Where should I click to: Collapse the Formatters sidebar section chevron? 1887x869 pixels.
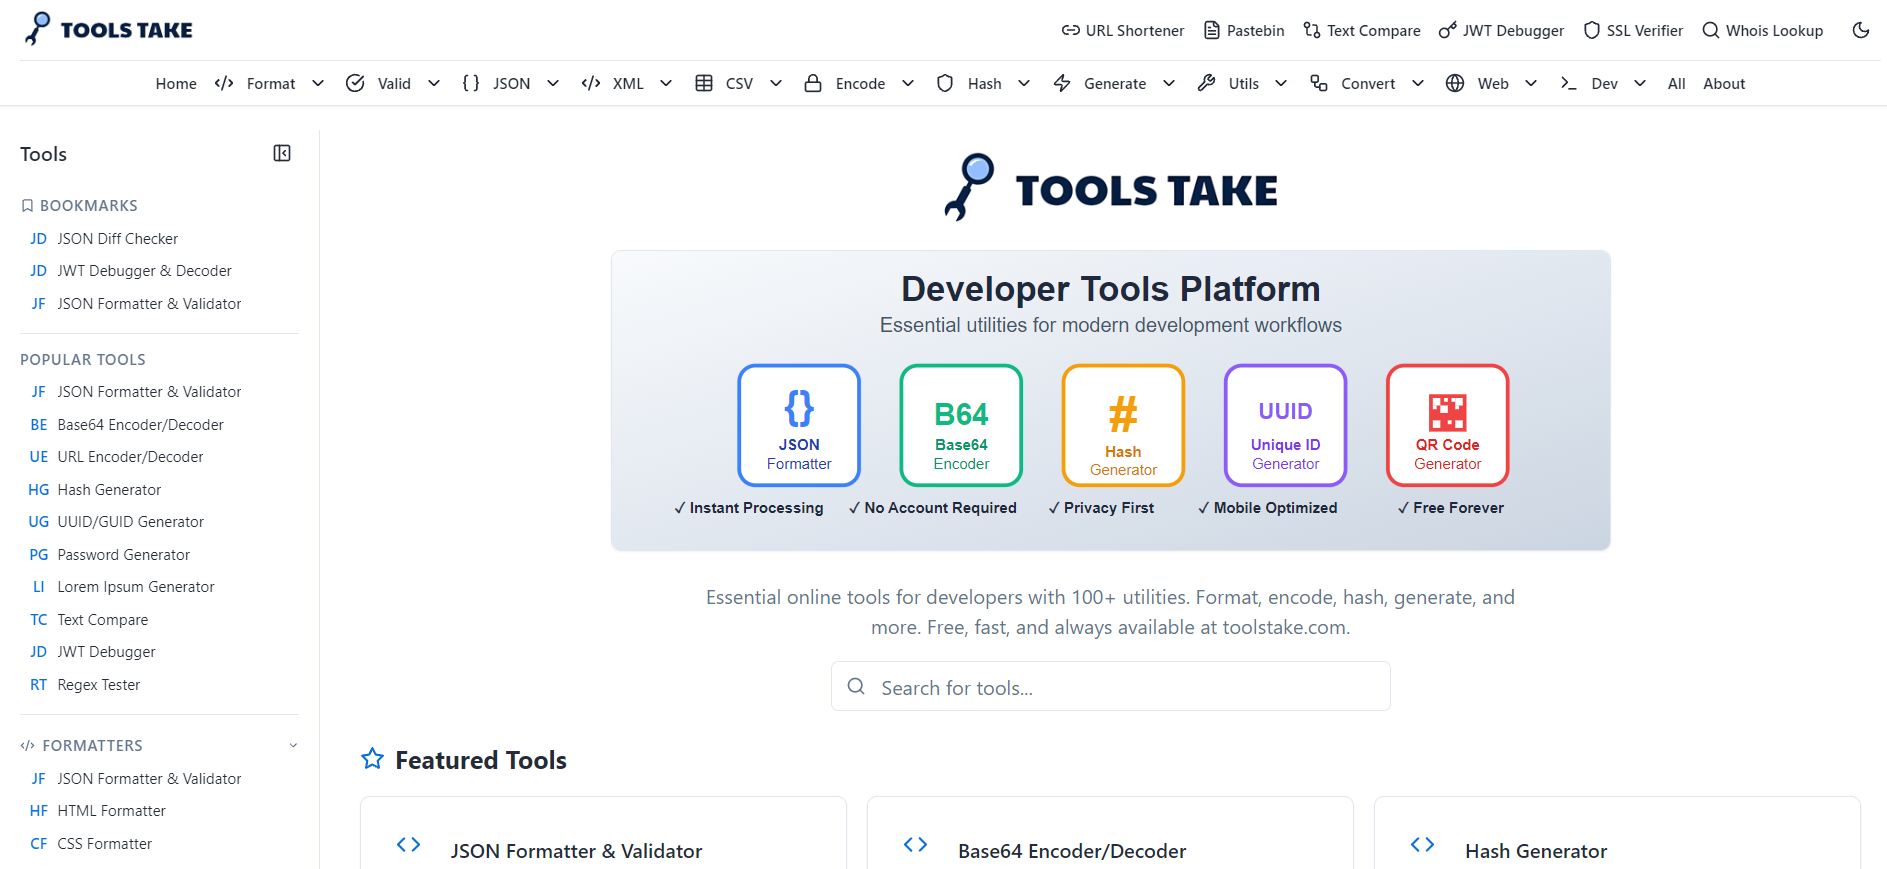point(293,745)
